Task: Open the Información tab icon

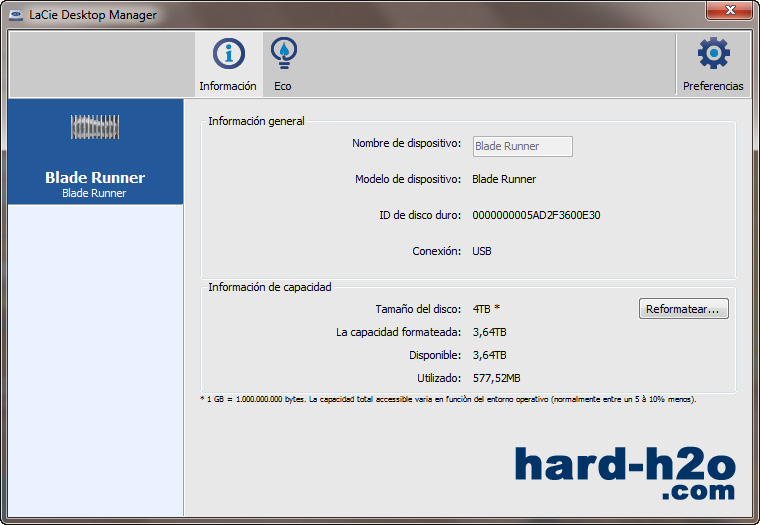Action: [x=228, y=53]
